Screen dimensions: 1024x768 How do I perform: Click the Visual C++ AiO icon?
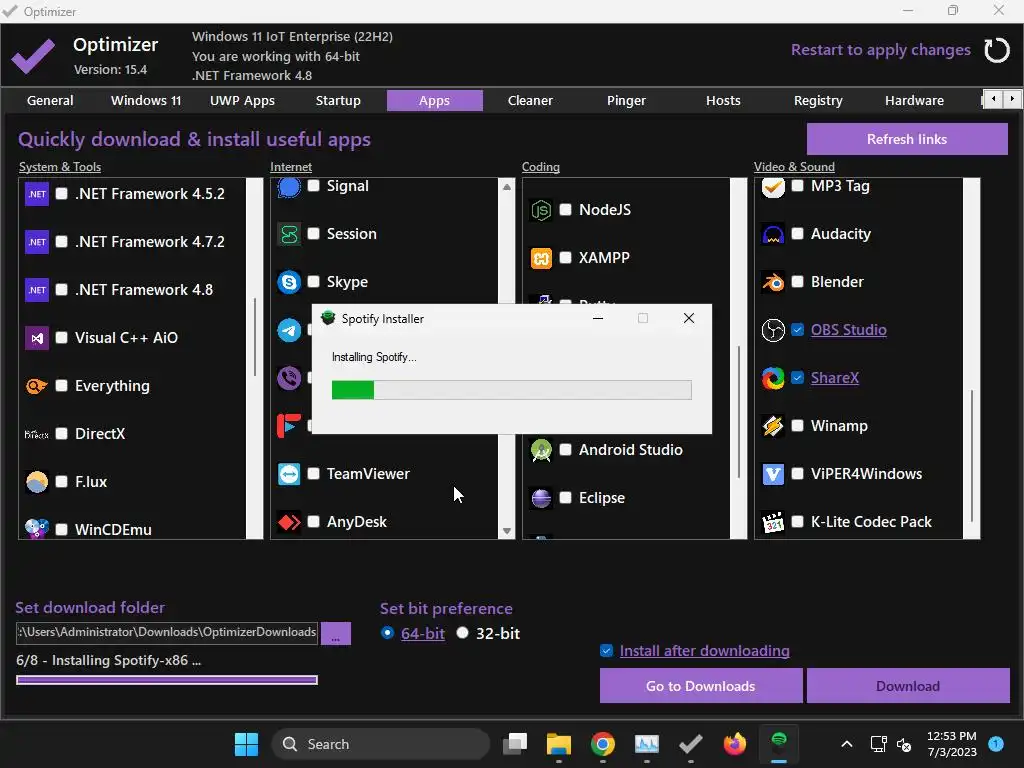(x=37, y=338)
